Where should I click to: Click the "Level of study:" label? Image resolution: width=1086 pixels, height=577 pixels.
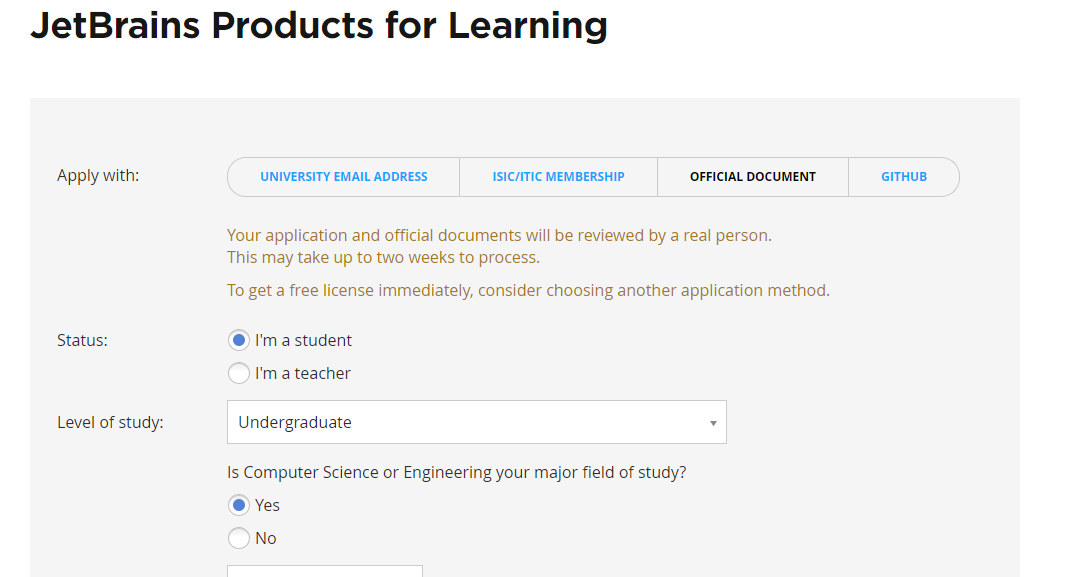(110, 422)
